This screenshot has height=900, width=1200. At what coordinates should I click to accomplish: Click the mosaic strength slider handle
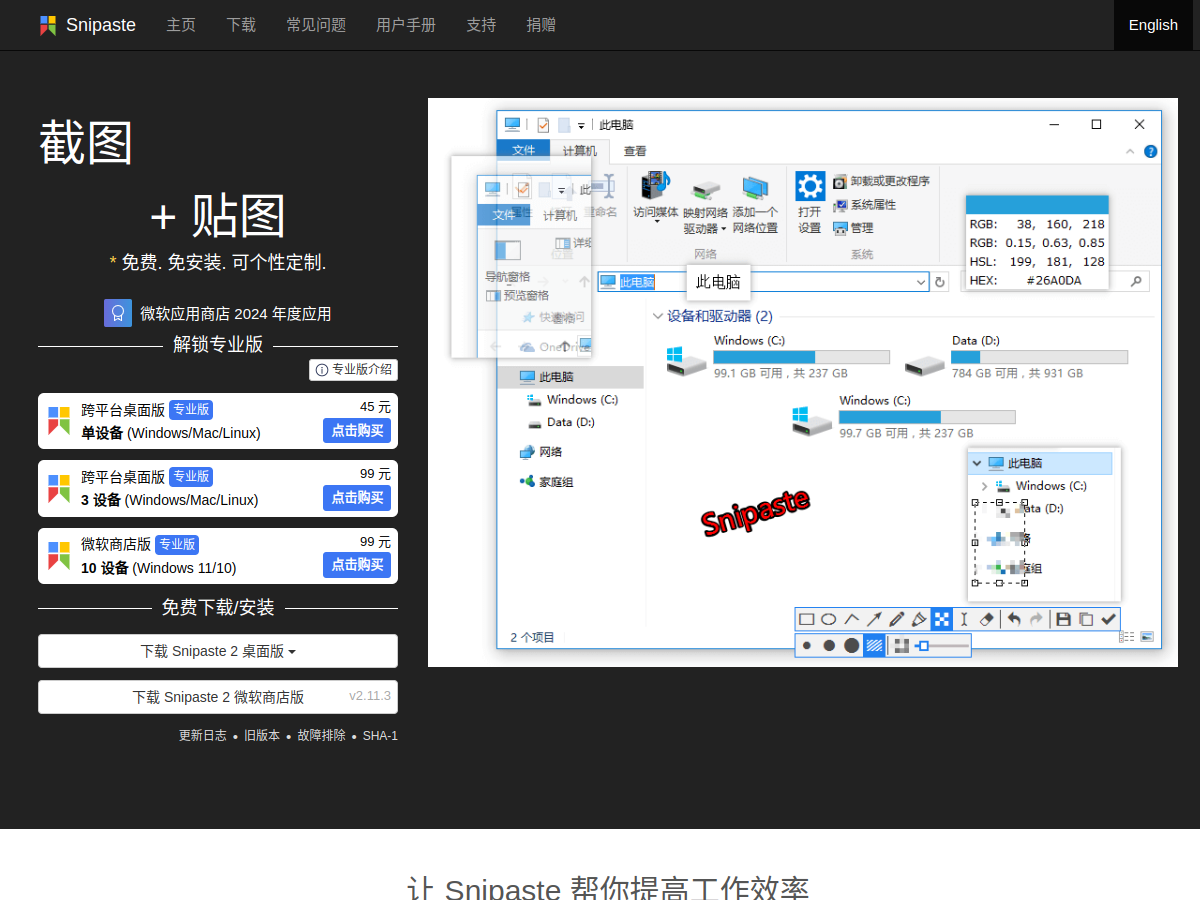[x=923, y=646]
